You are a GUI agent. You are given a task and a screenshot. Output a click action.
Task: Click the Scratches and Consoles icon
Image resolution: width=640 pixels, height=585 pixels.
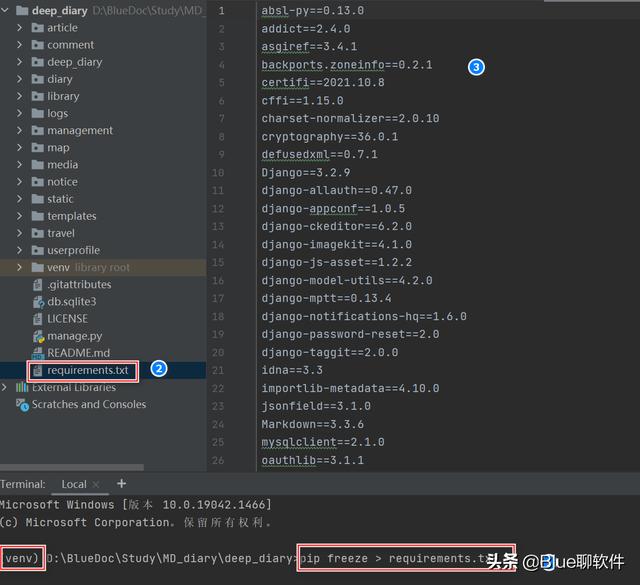click(22, 405)
